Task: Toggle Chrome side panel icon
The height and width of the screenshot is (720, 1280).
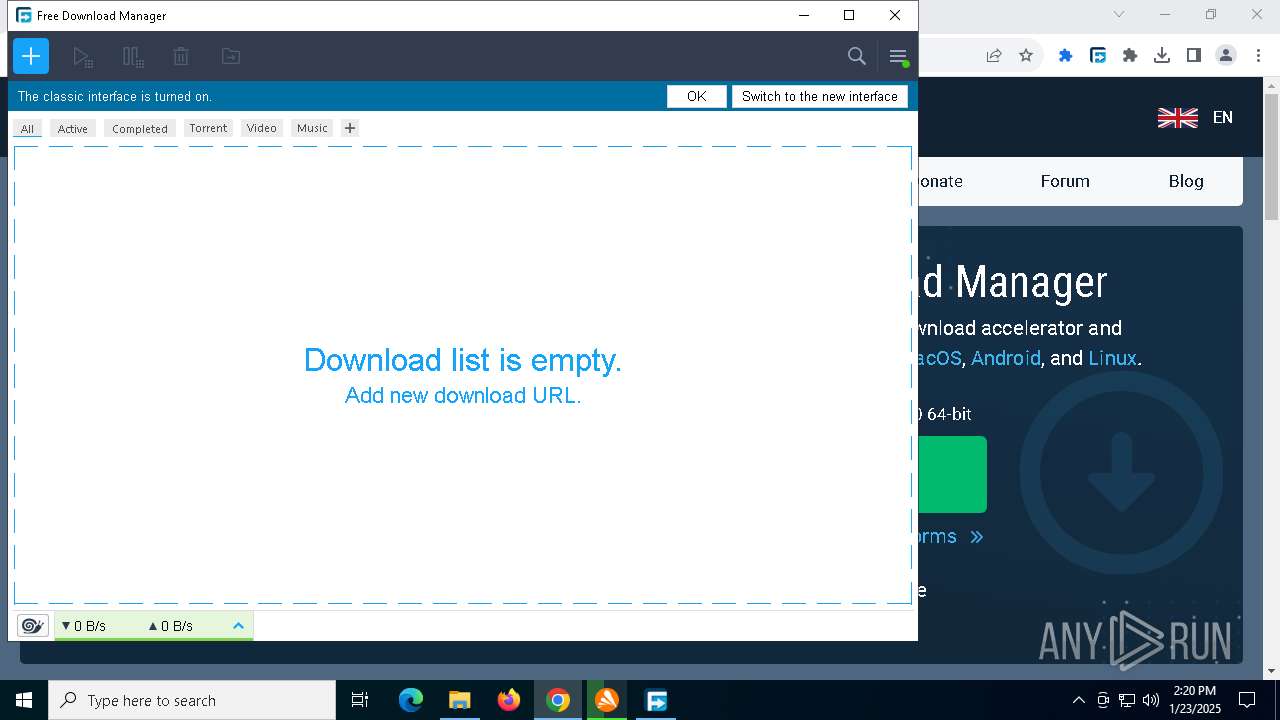Action: click(1194, 56)
